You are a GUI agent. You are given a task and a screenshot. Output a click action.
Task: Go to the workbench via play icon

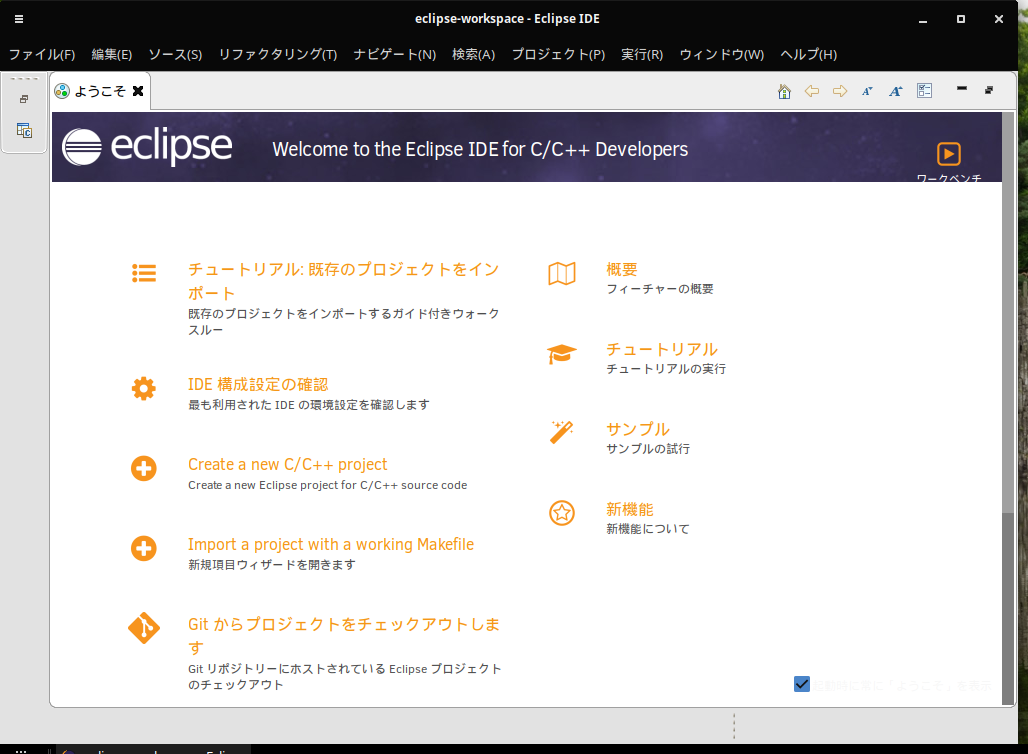pos(949,154)
